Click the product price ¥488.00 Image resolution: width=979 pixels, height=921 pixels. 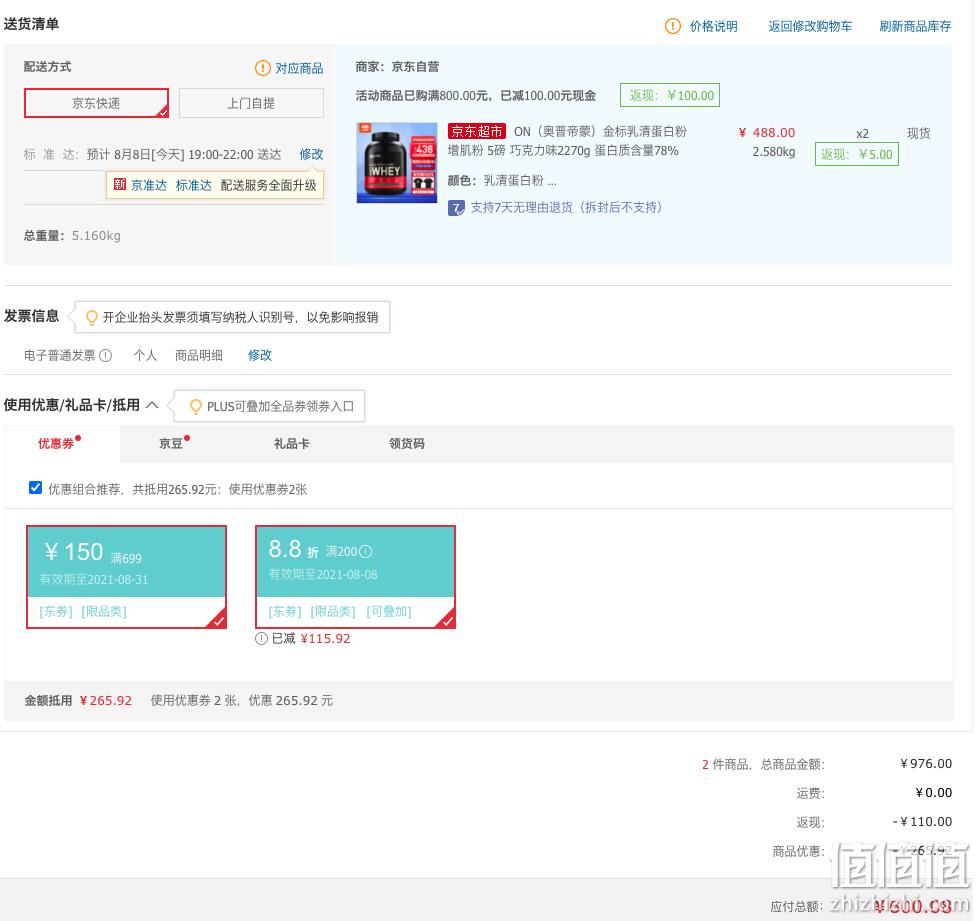click(767, 132)
